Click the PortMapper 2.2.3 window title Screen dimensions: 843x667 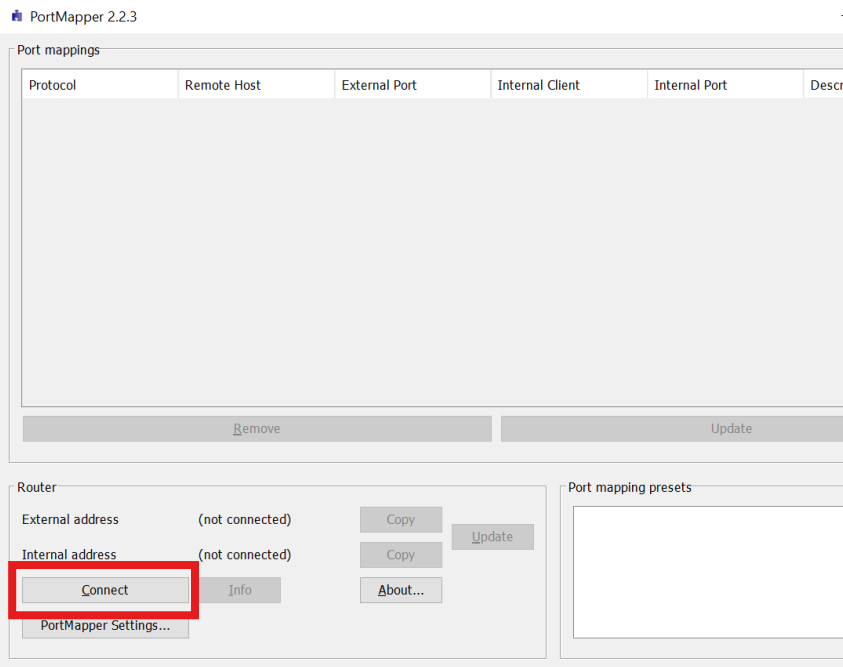coord(83,17)
